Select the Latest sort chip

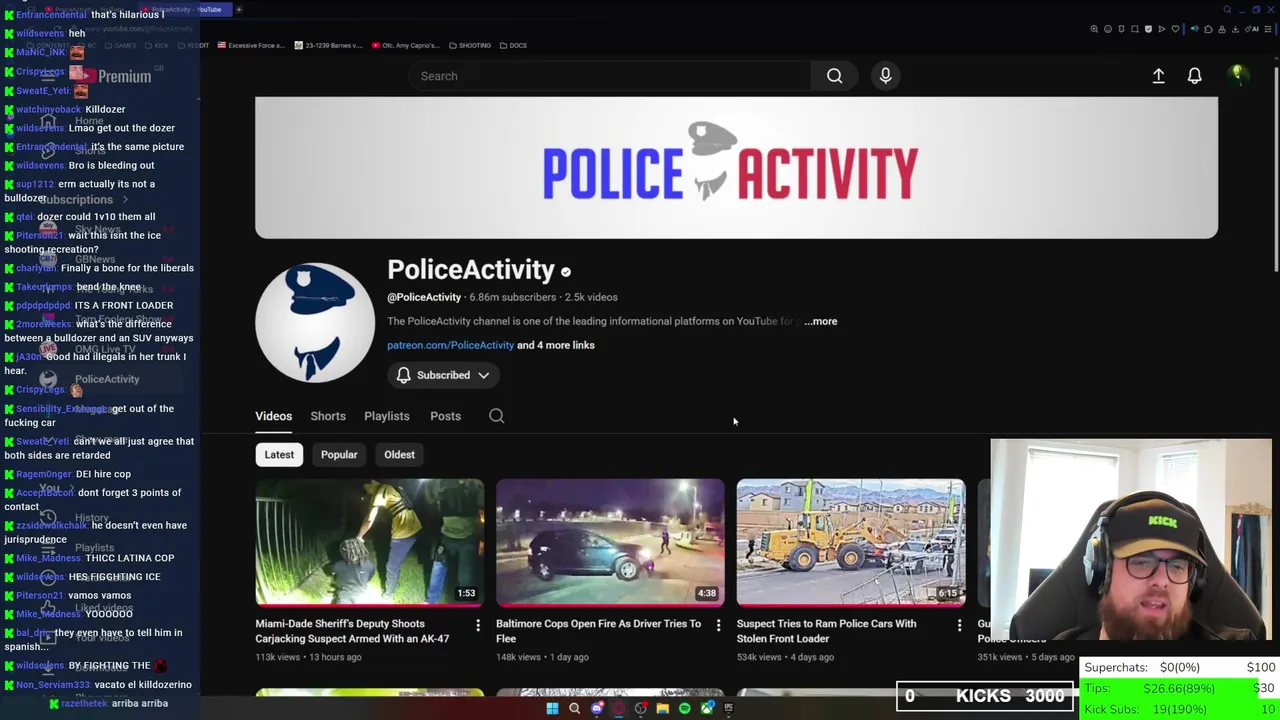tap(279, 454)
